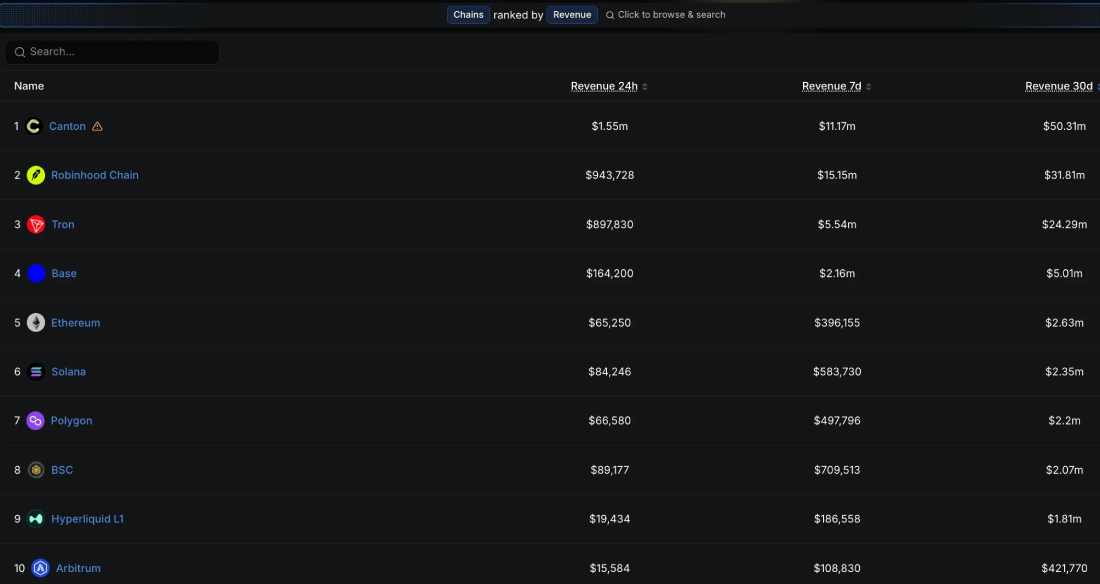
Task: Sort by Revenue 24h using its sort arrows
Action: (x=645, y=87)
